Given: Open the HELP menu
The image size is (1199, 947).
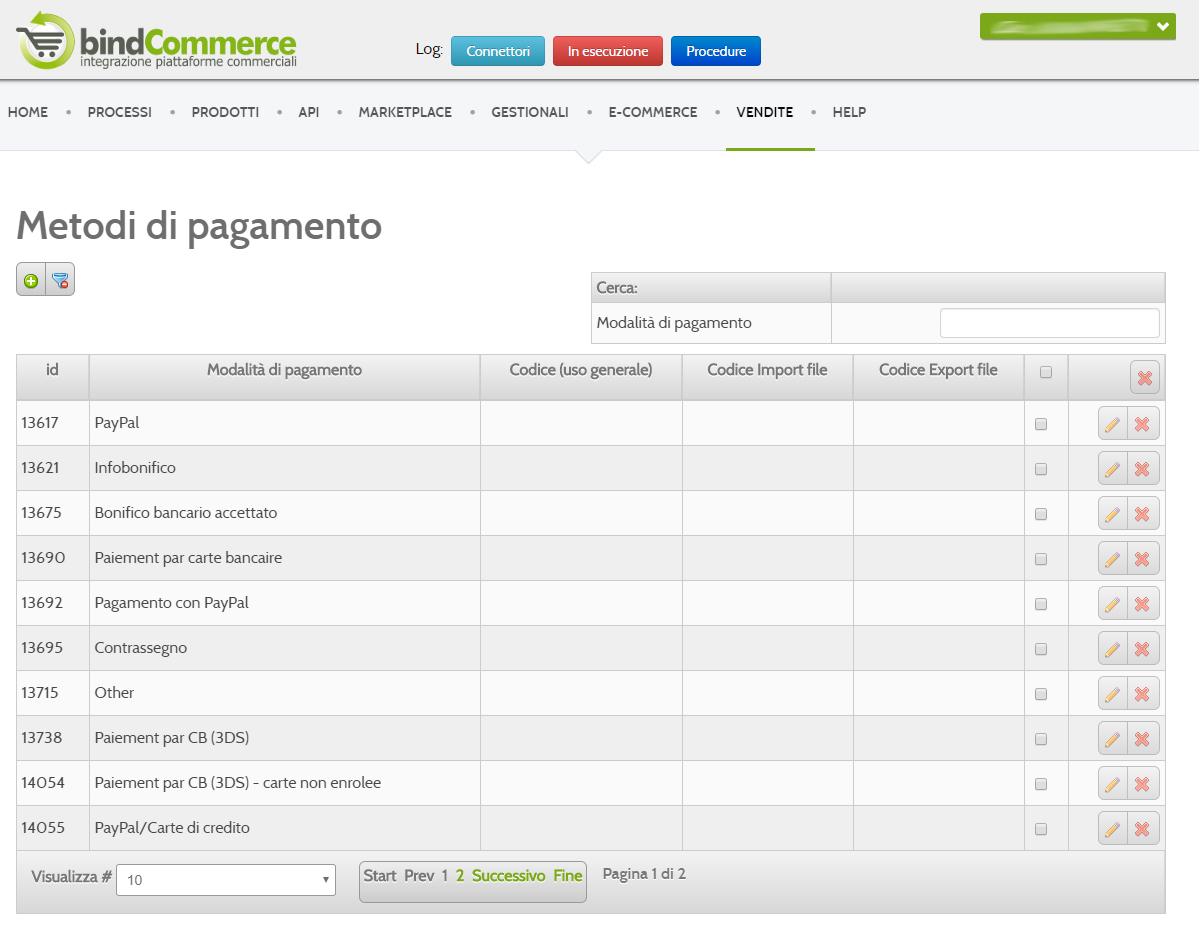Looking at the screenshot, I should pos(849,112).
